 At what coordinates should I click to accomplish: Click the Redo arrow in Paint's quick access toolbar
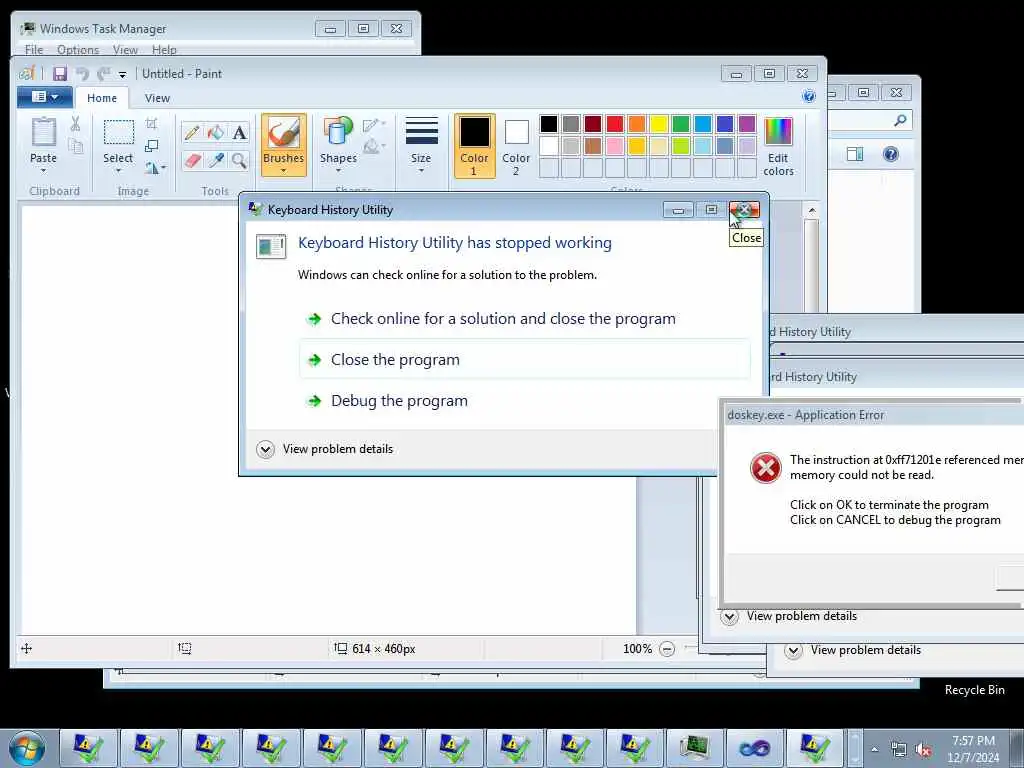(103, 74)
